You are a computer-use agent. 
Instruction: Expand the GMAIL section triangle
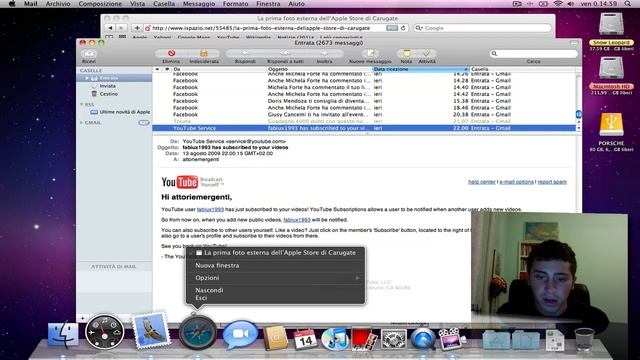tap(81, 122)
